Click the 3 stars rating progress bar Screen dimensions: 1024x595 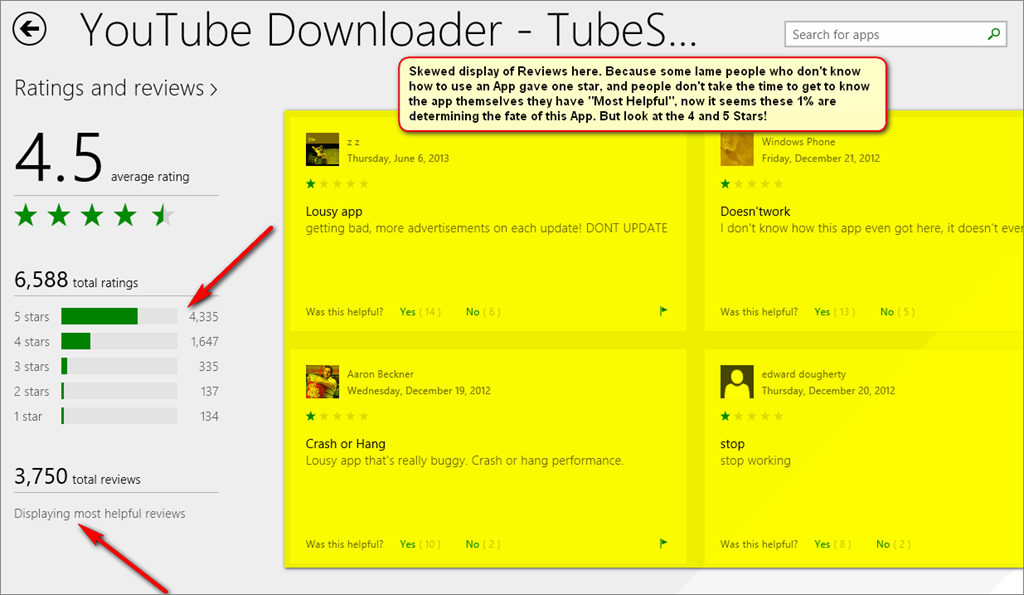coord(118,367)
